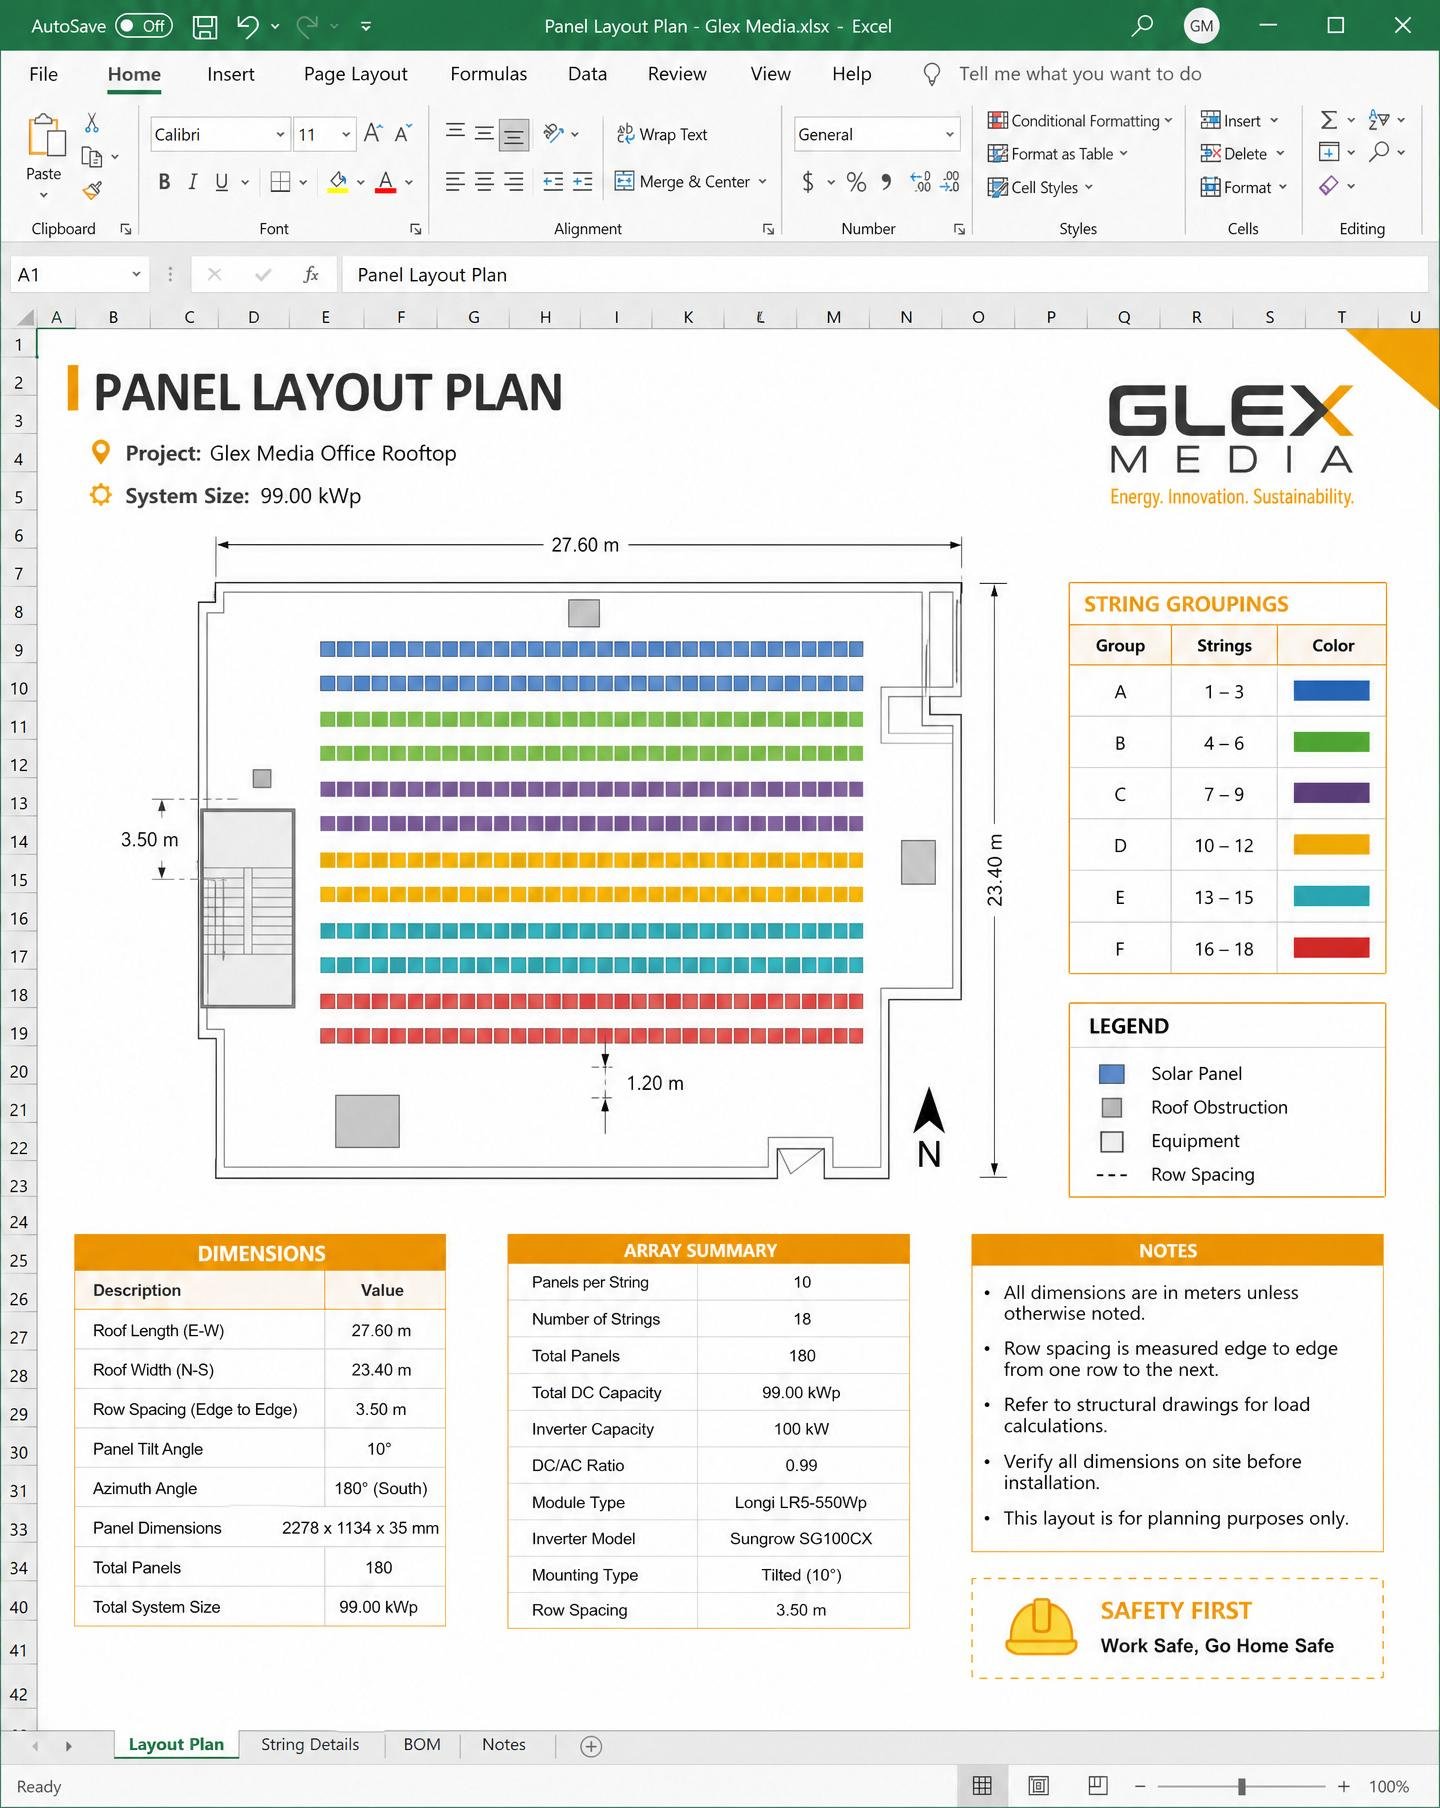Click the Decrease Indent icon

pyautogui.click(x=553, y=182)
